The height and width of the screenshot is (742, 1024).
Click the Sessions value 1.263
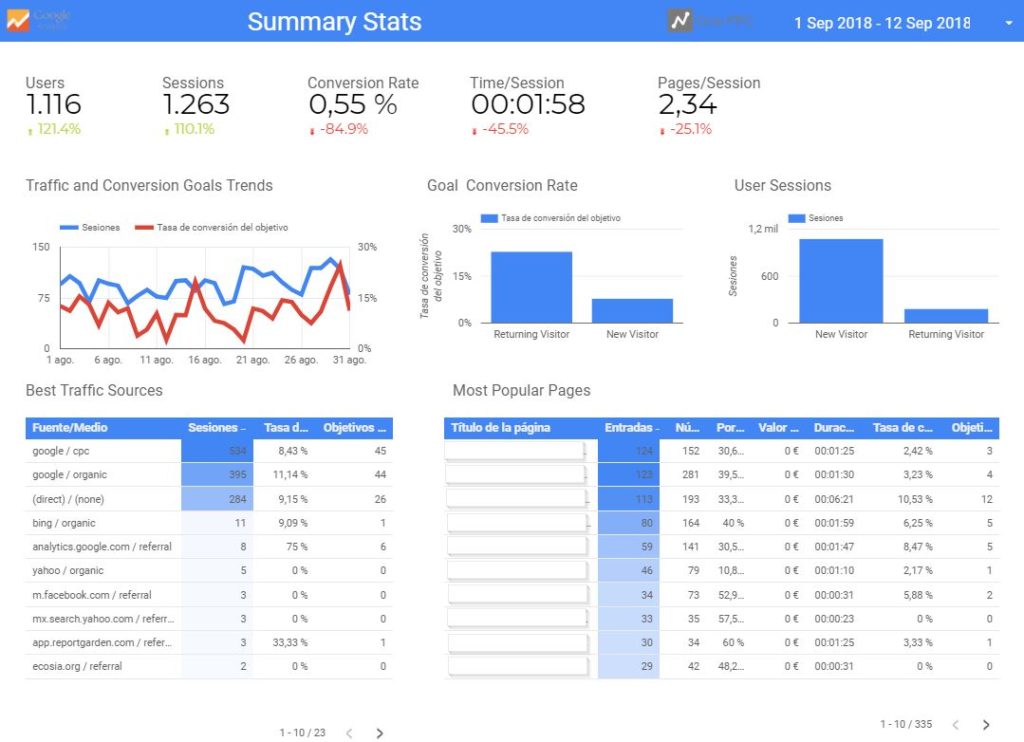tap(196, 105)
